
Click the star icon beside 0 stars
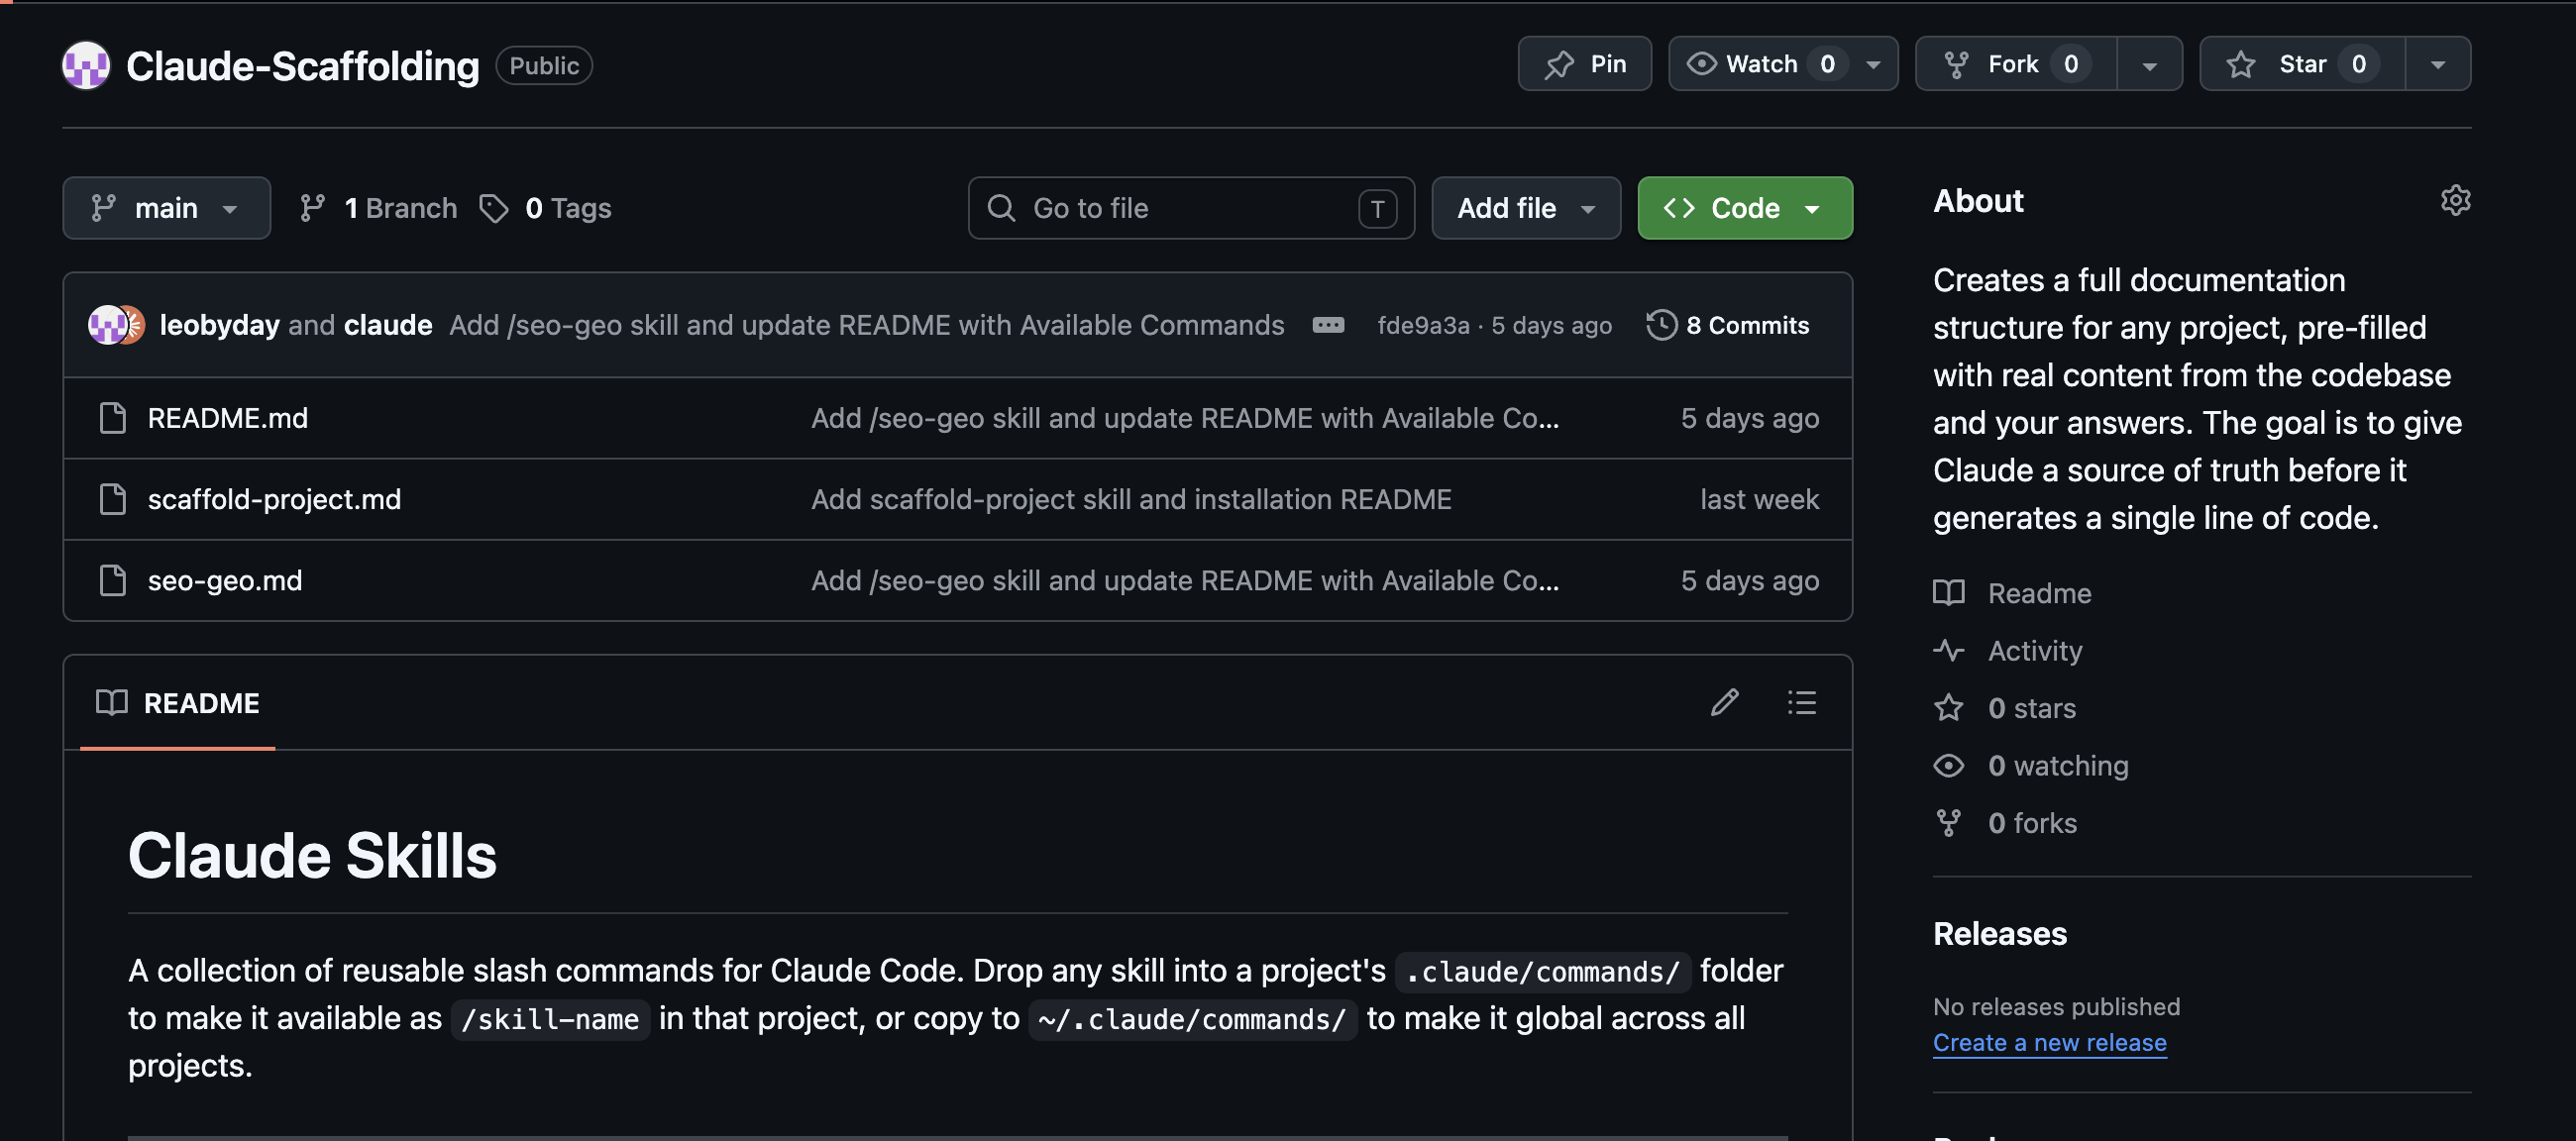pyautogui.click(x=1948, y=708)
